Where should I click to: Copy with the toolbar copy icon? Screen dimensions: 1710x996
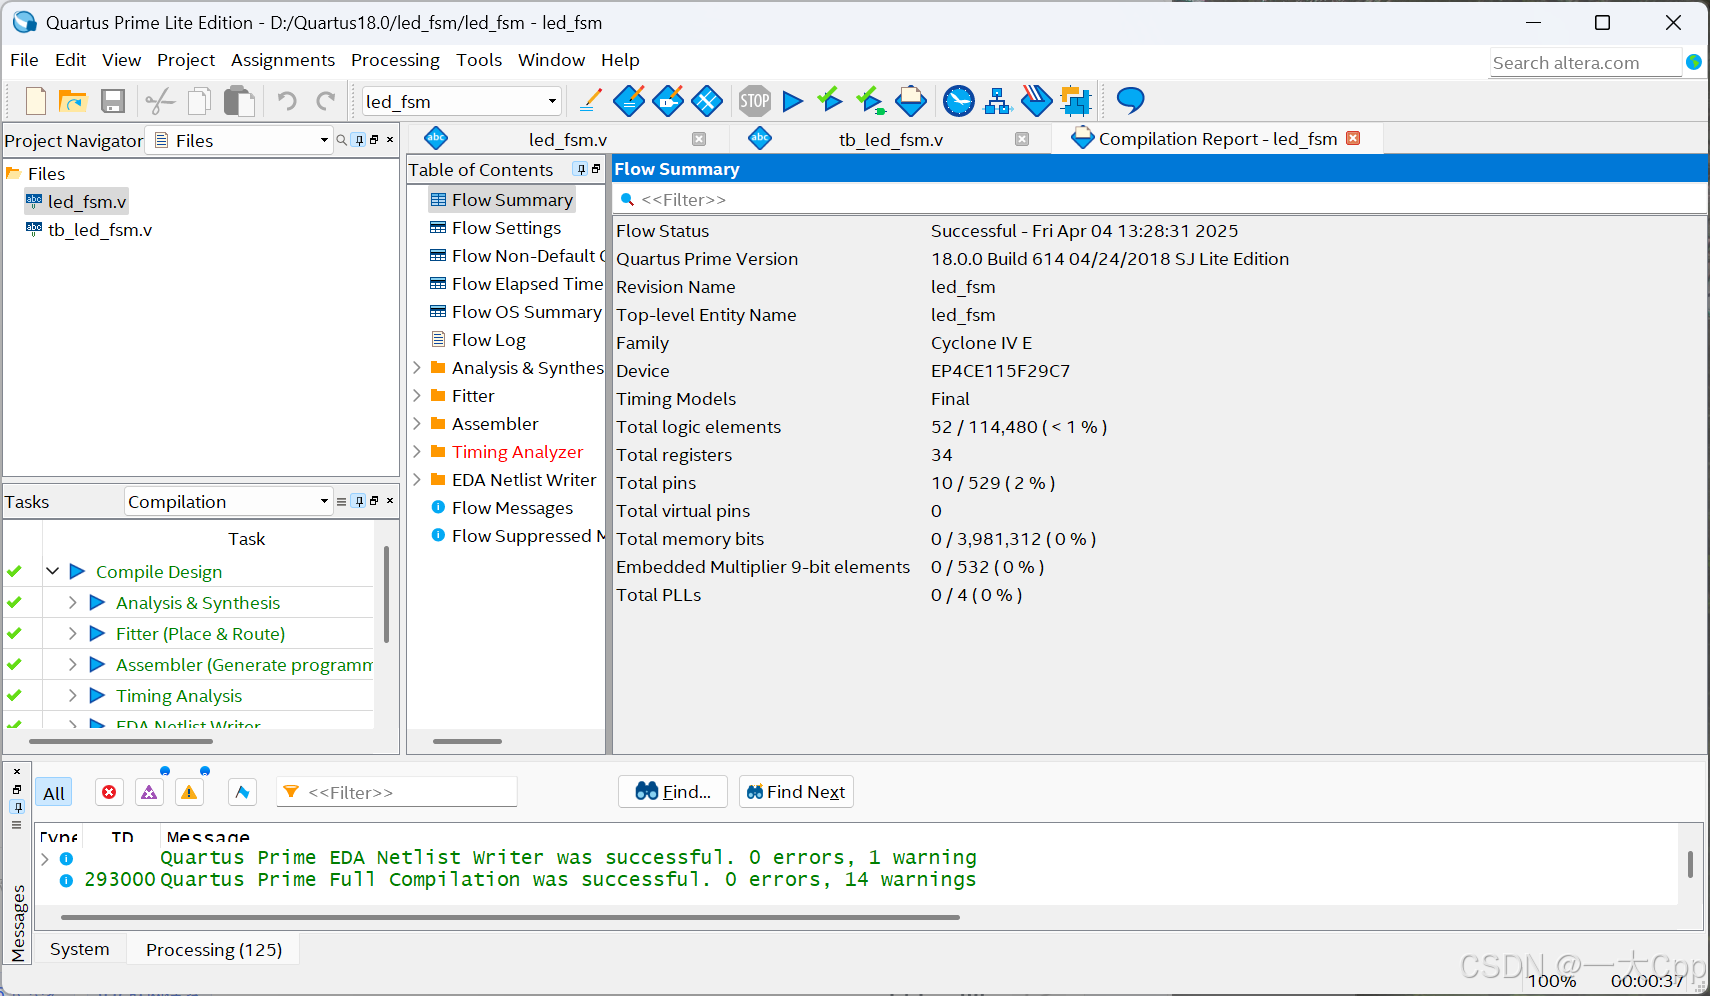(x=199, y=101)
